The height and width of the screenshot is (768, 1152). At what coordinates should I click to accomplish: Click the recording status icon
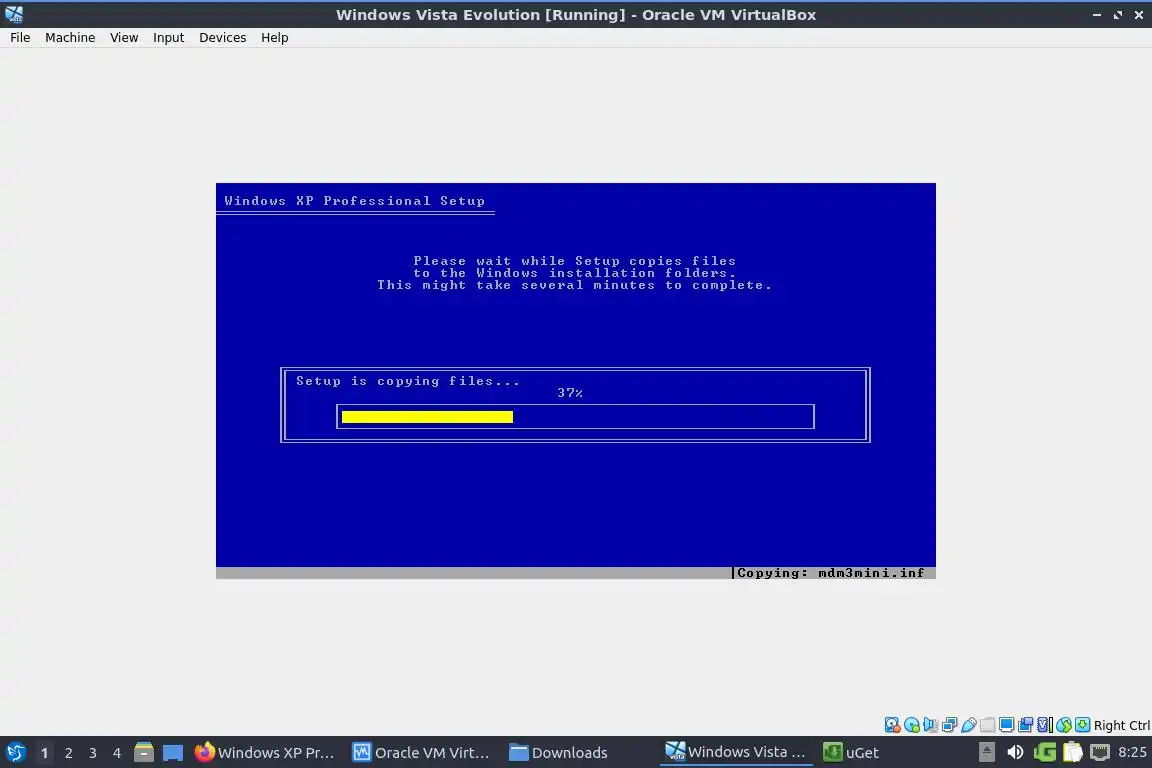coord(1026,725)
